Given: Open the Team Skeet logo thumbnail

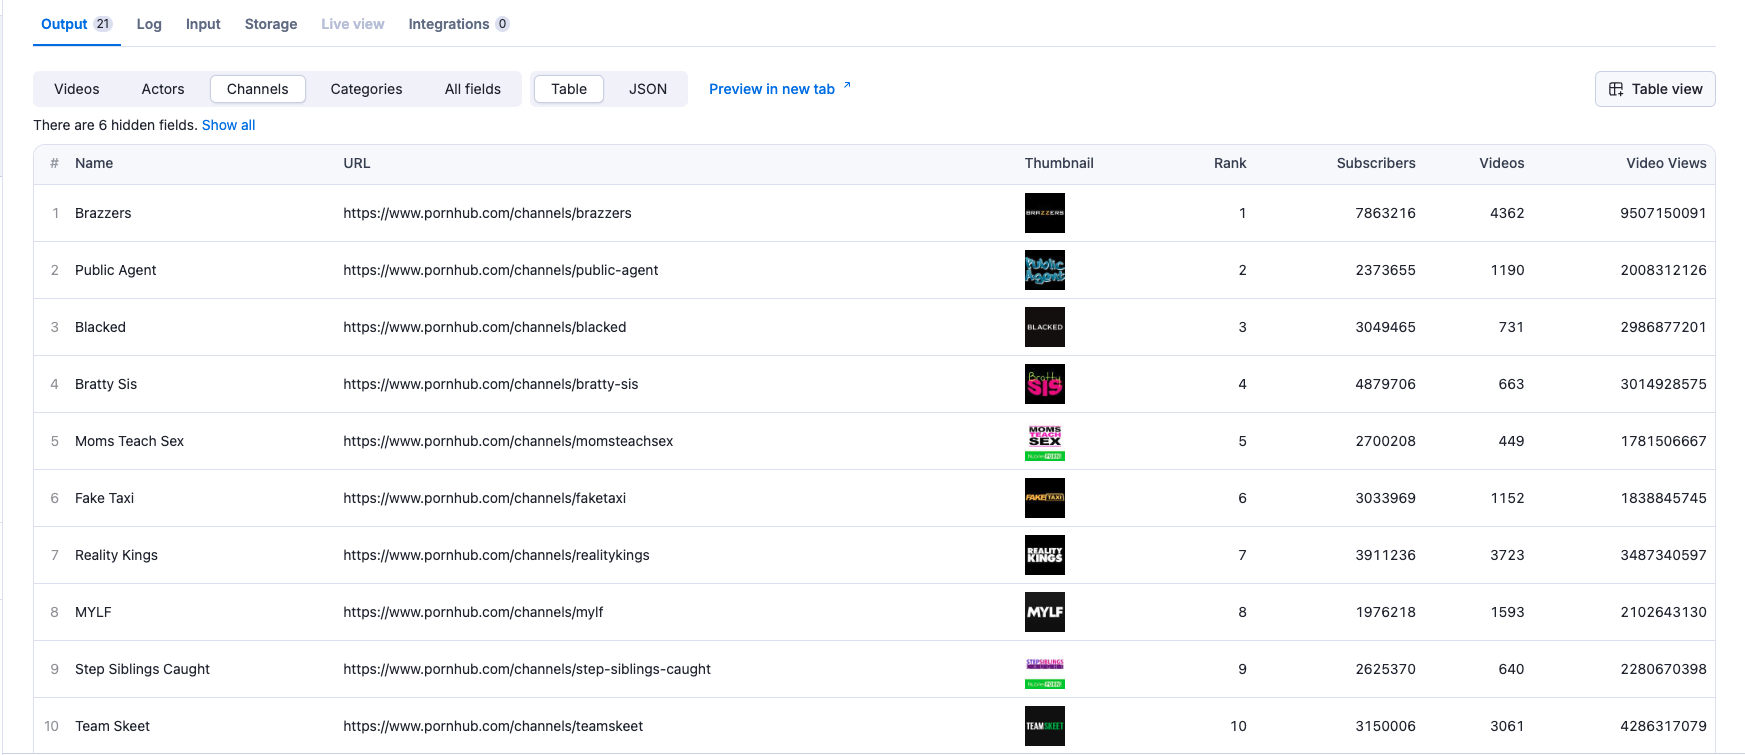Looking at the screenshot, I should [x=1045, y=726].
